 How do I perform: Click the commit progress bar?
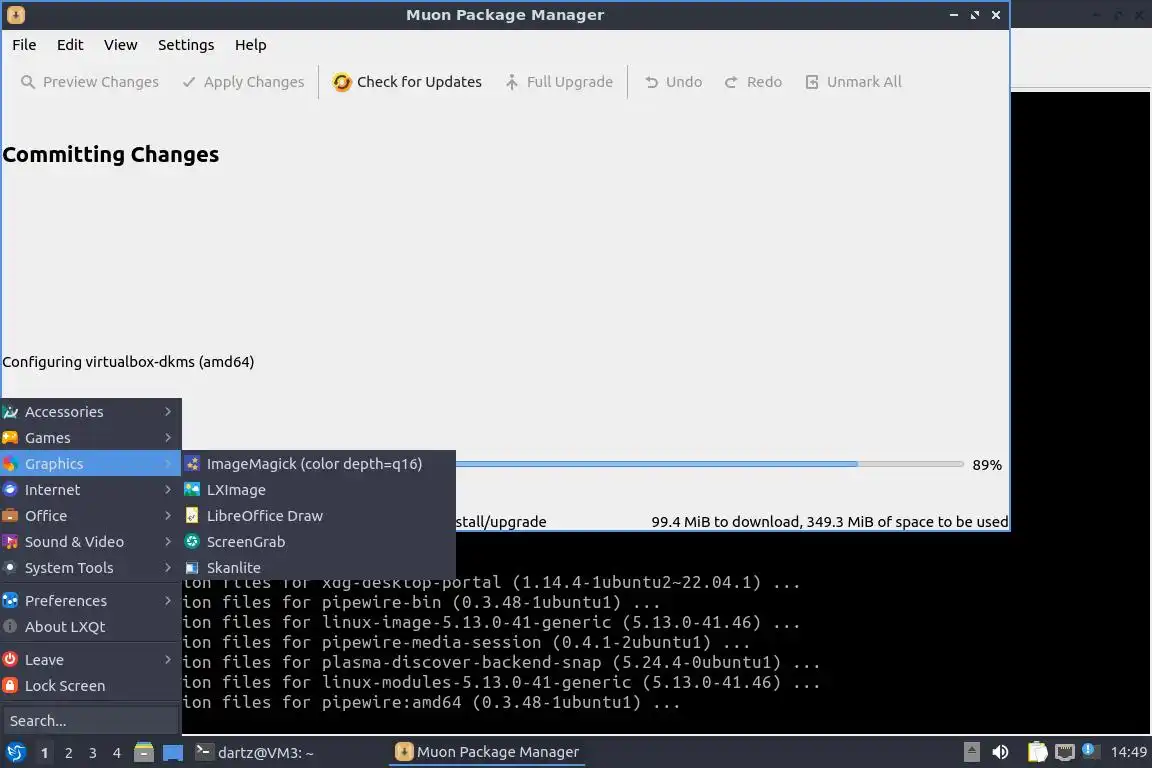point(709,464)
